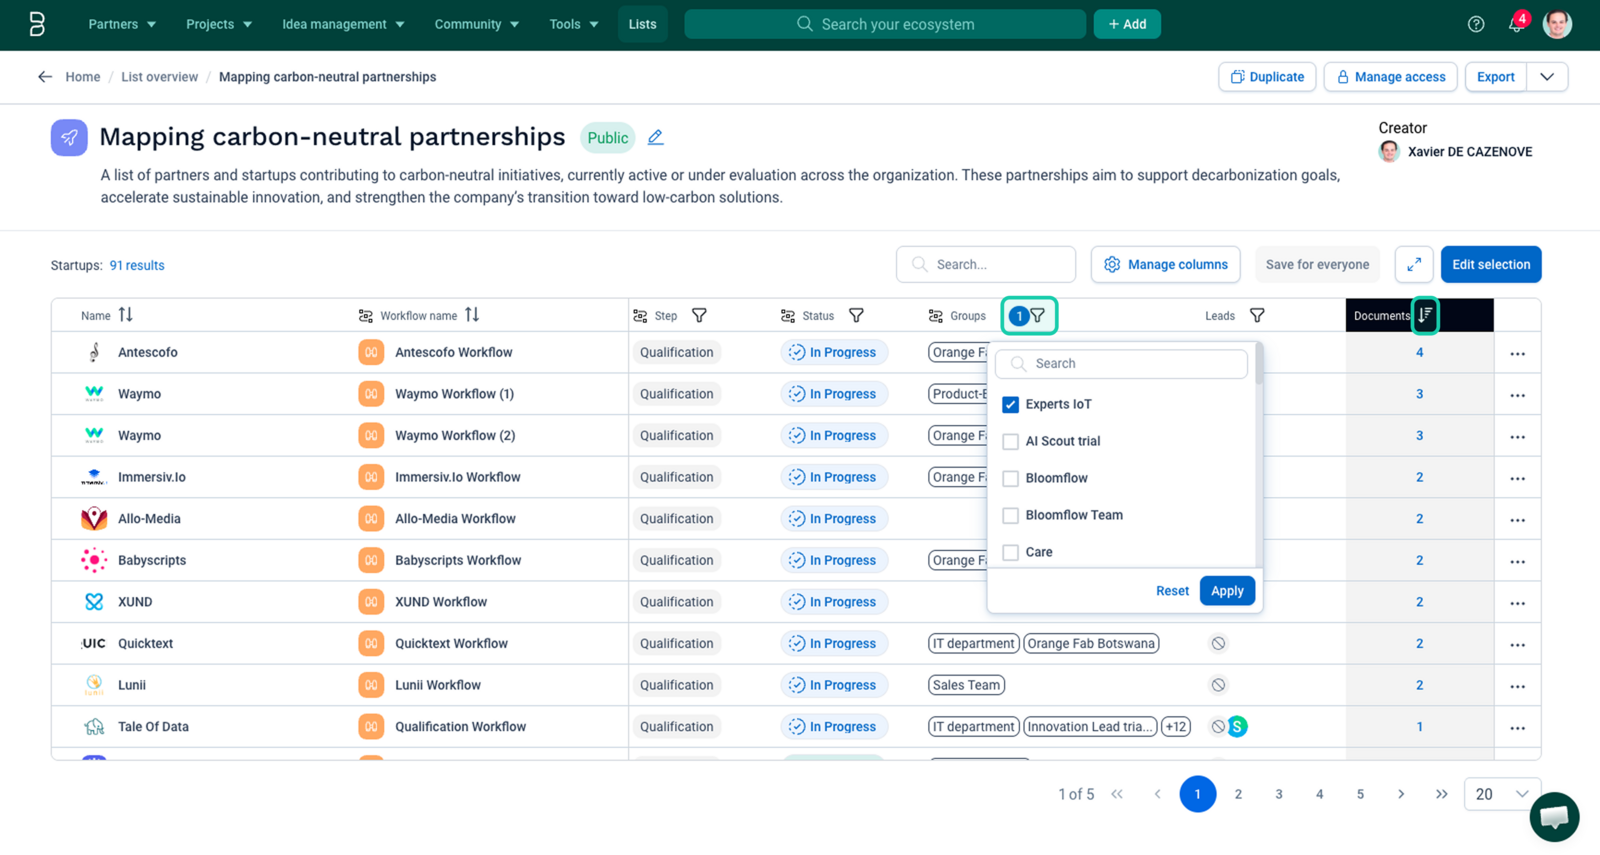Screen dimensions: 1600x855
Task: Expand the Partners menu
Action: (122, 24)
